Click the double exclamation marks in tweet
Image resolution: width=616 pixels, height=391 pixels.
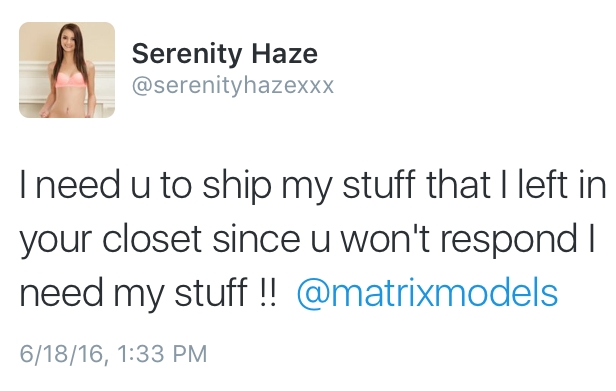point(268,292)
